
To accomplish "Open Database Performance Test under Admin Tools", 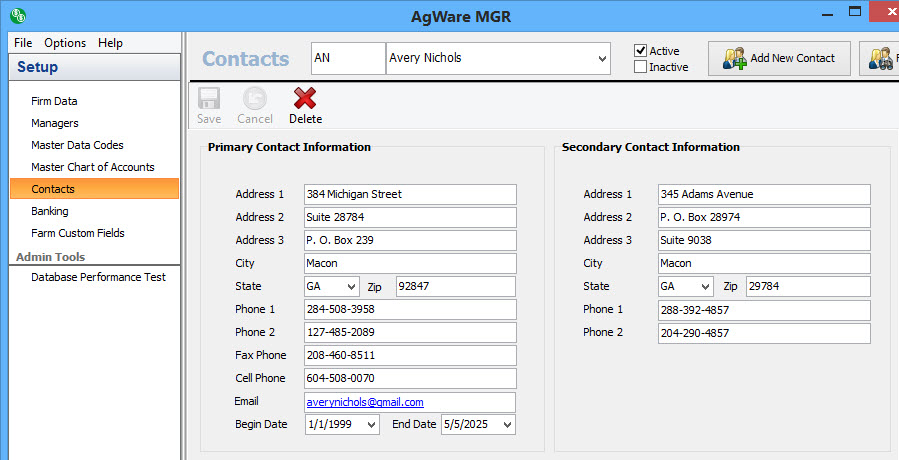I will (x=98, y=277).
